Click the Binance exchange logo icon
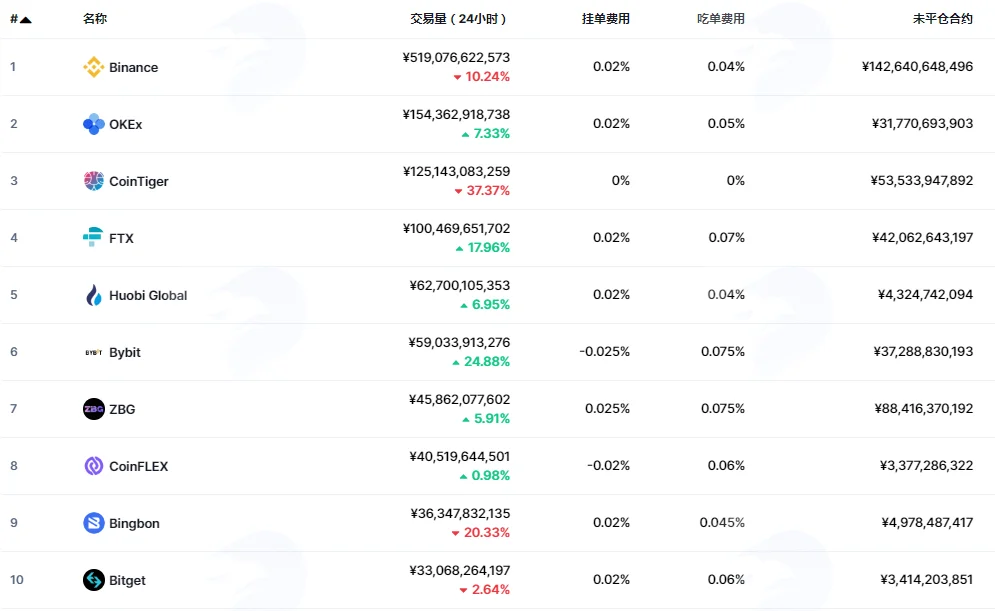 (93, 67)
